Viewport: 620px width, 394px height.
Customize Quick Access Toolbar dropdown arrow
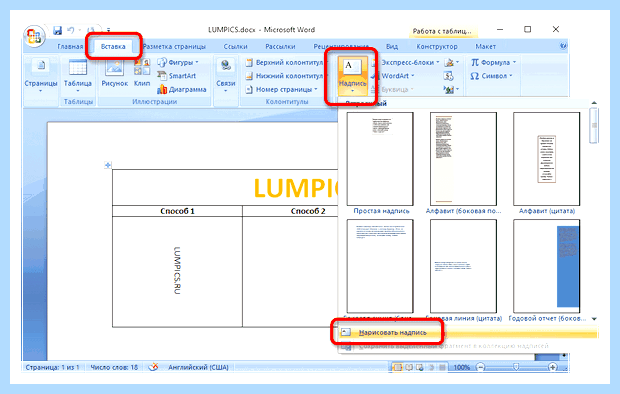(x=108, y=30)
